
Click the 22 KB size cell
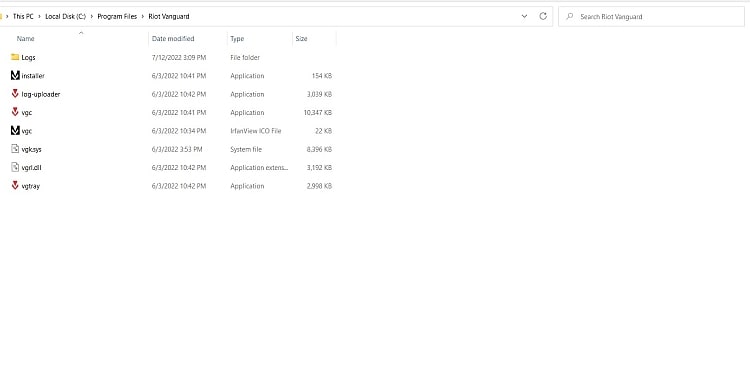click(323, 131)
